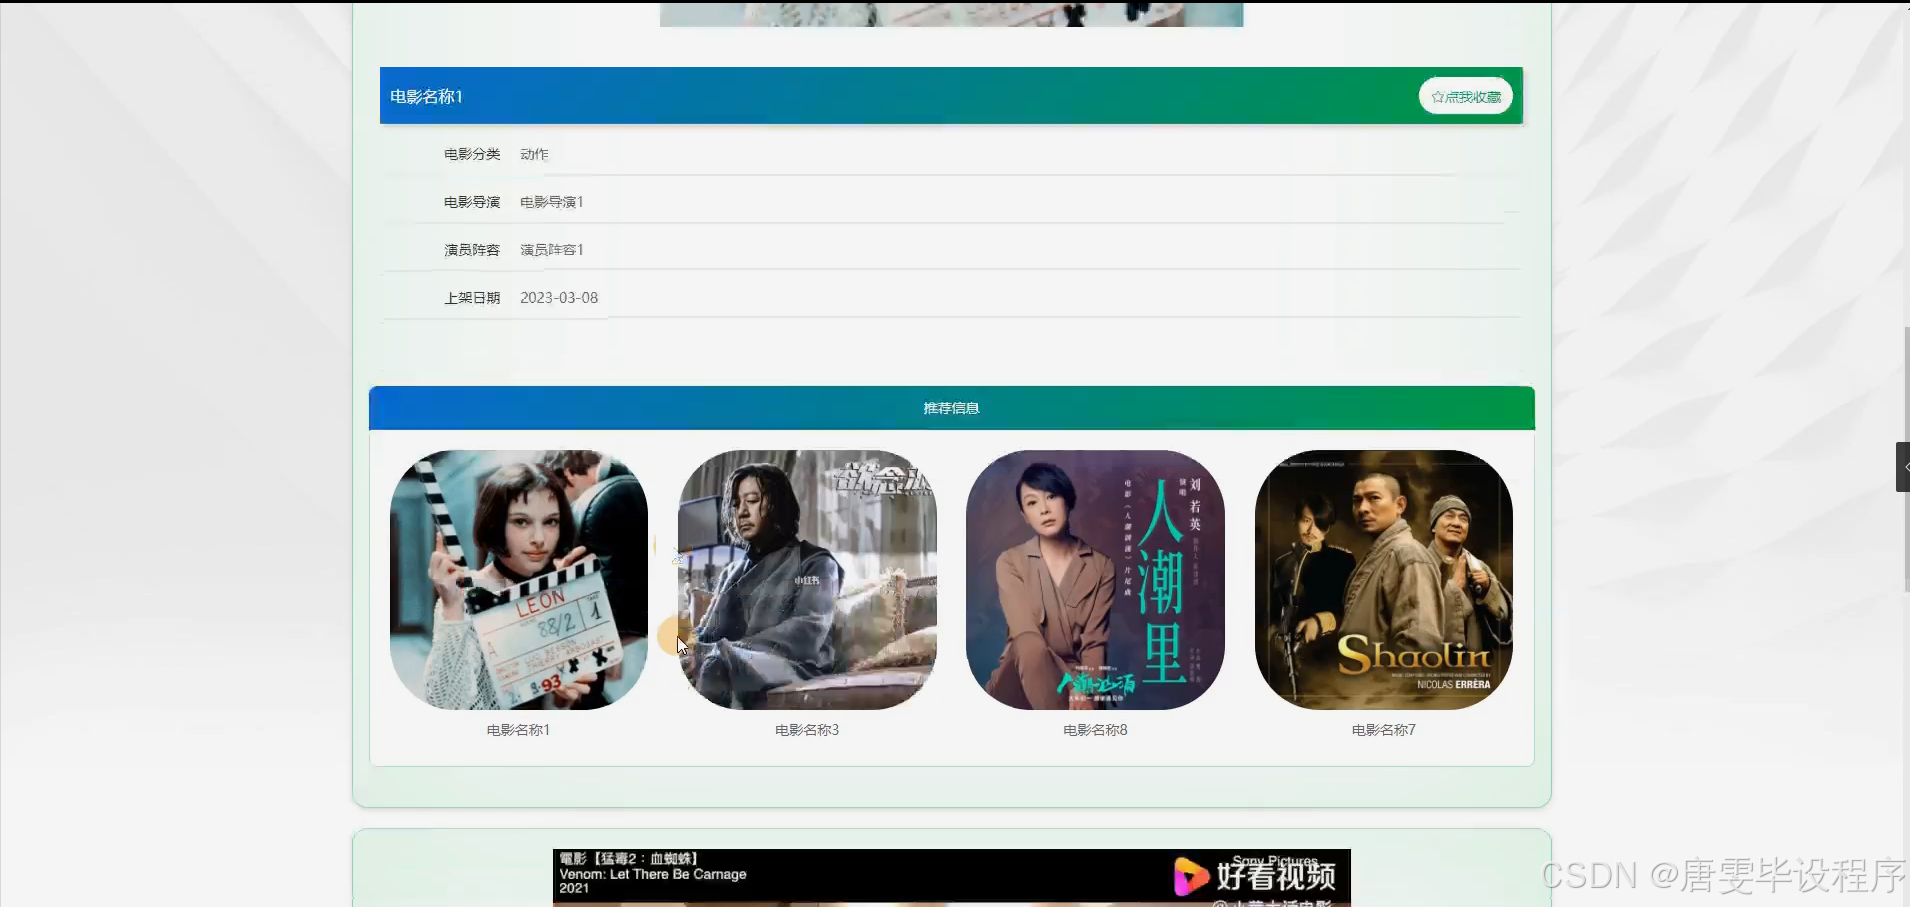
Task: Select the 演员阵容1 cast value
Action: tap(551, 250)
